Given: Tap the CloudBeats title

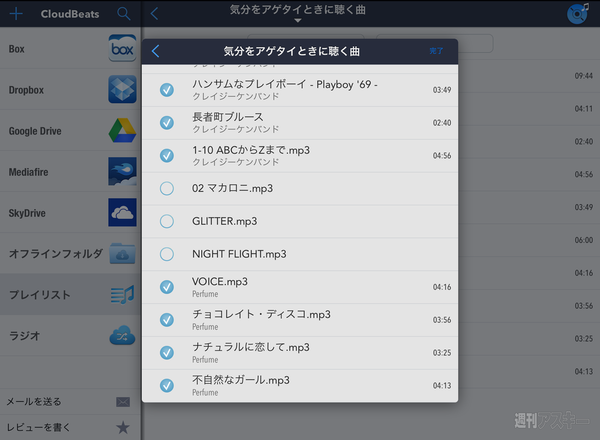Looking at the screenshot, I should click(70, 14).
